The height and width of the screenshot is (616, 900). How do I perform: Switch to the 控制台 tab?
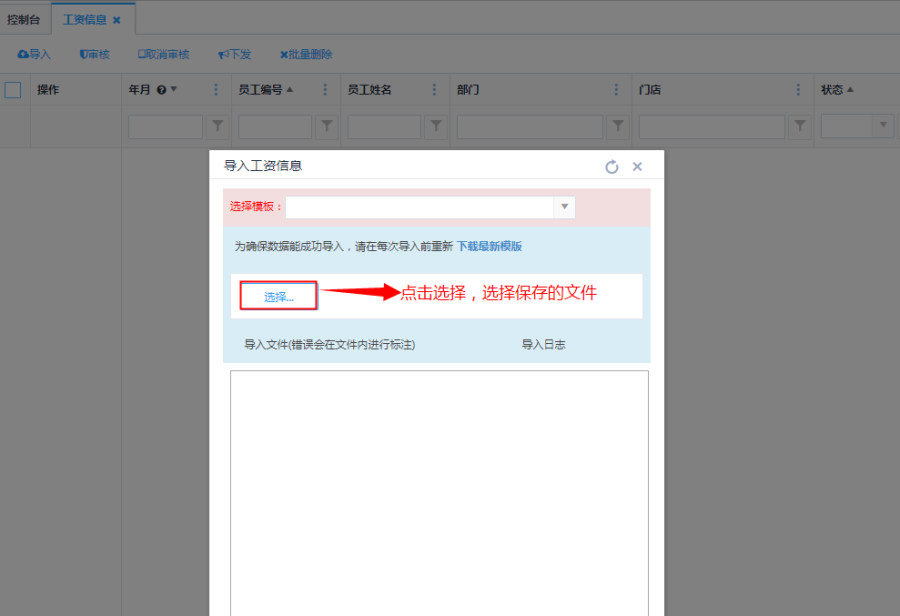click(24, 19)
